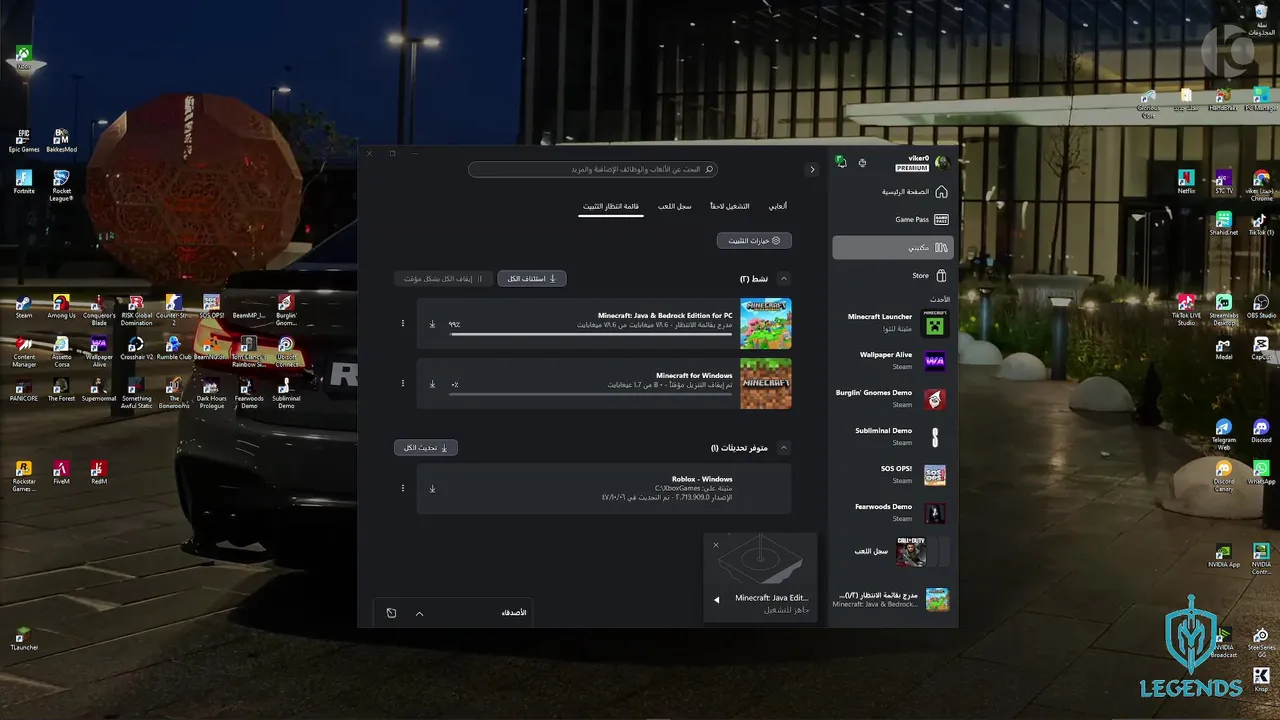
Task: Open the BakkesMod desktop shortcut
Action: (x=61, y=141)
